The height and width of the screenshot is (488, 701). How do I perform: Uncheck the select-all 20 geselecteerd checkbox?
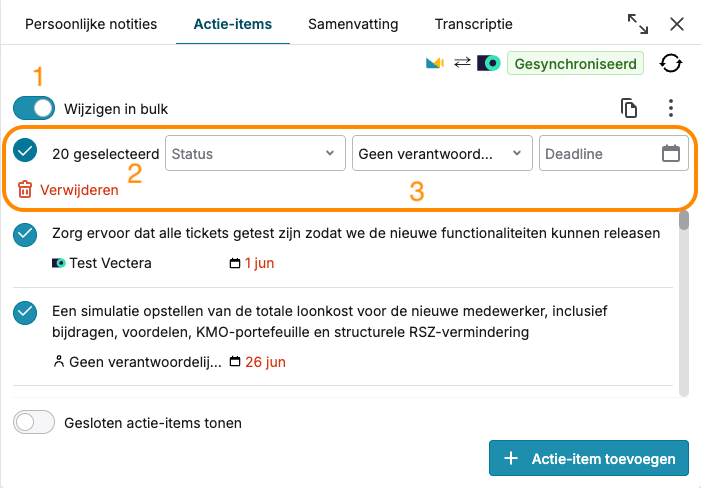25,150
